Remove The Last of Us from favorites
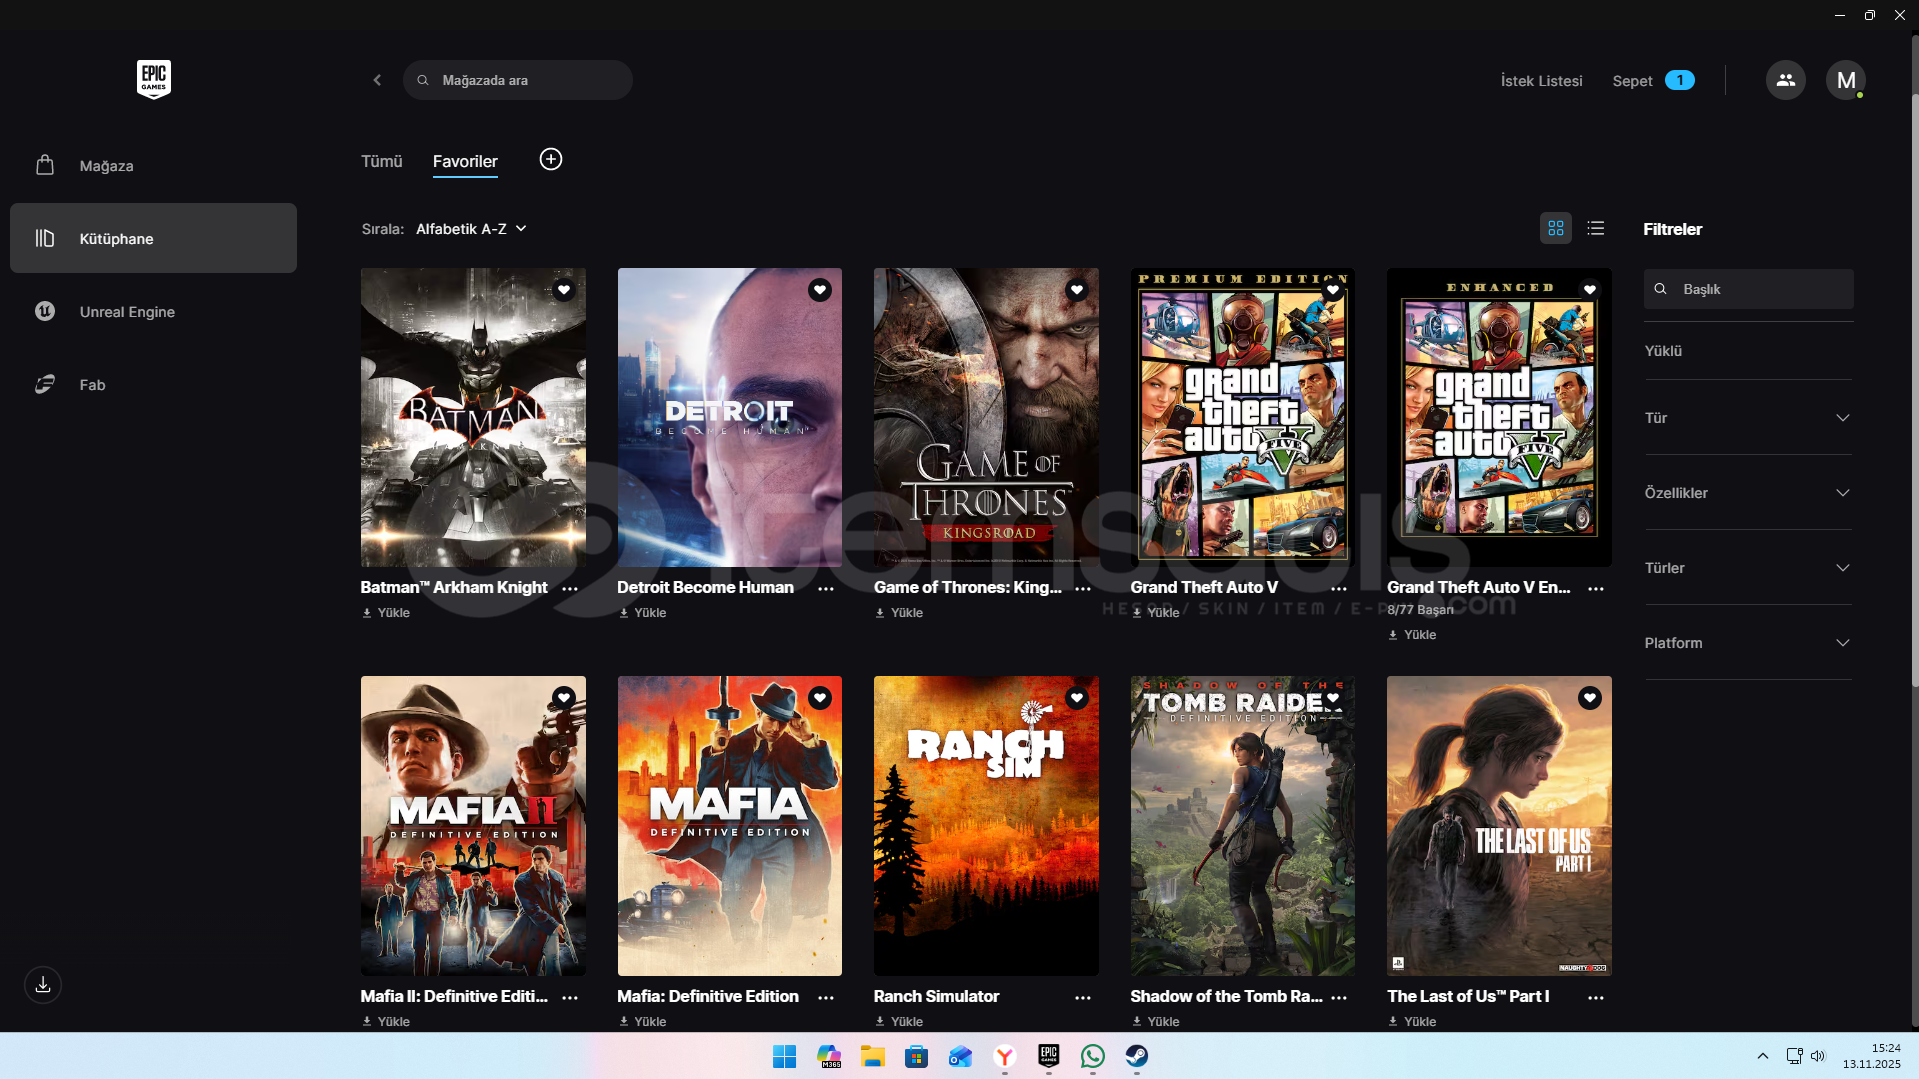 (x=1589, y=698)
